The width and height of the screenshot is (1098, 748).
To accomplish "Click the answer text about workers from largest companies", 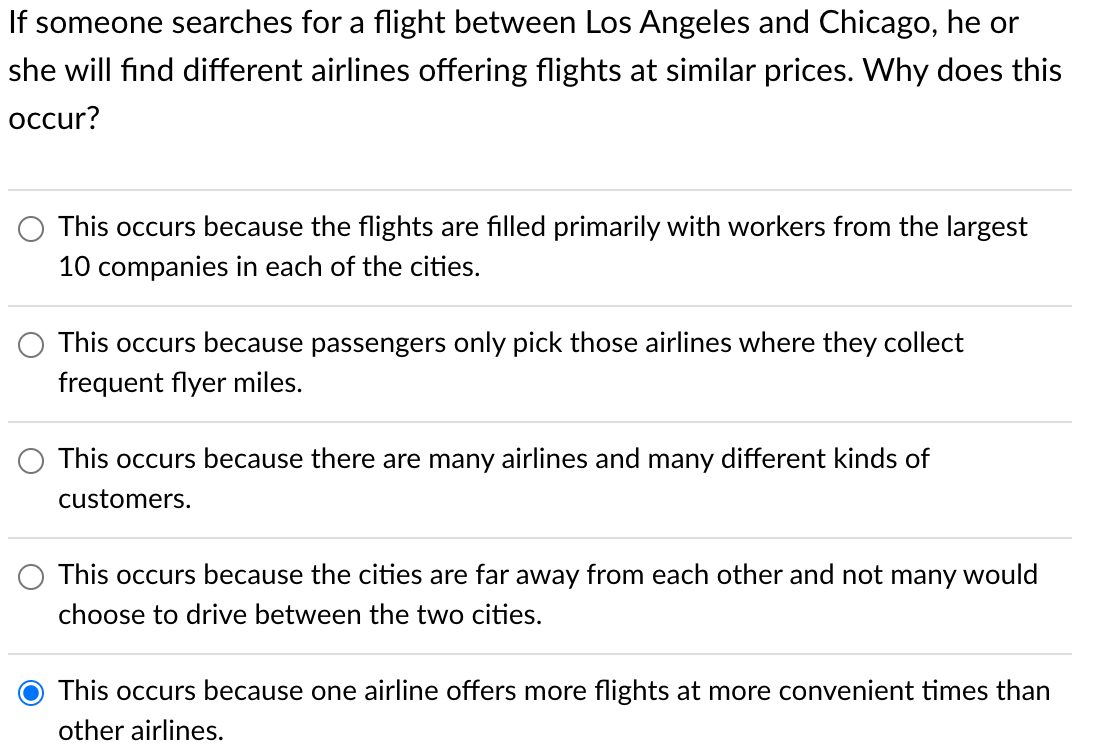I will [543, 247].
